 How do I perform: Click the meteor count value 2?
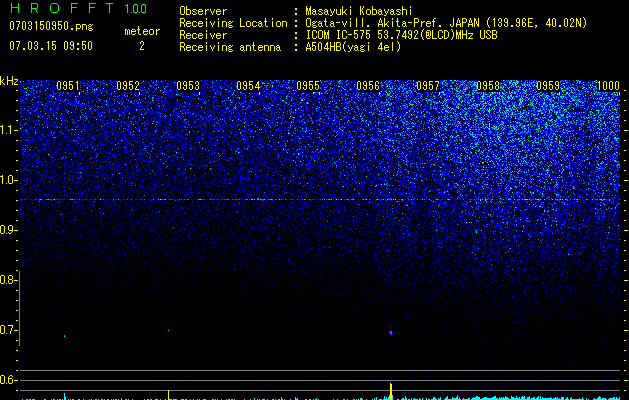[x=142, y=46]
